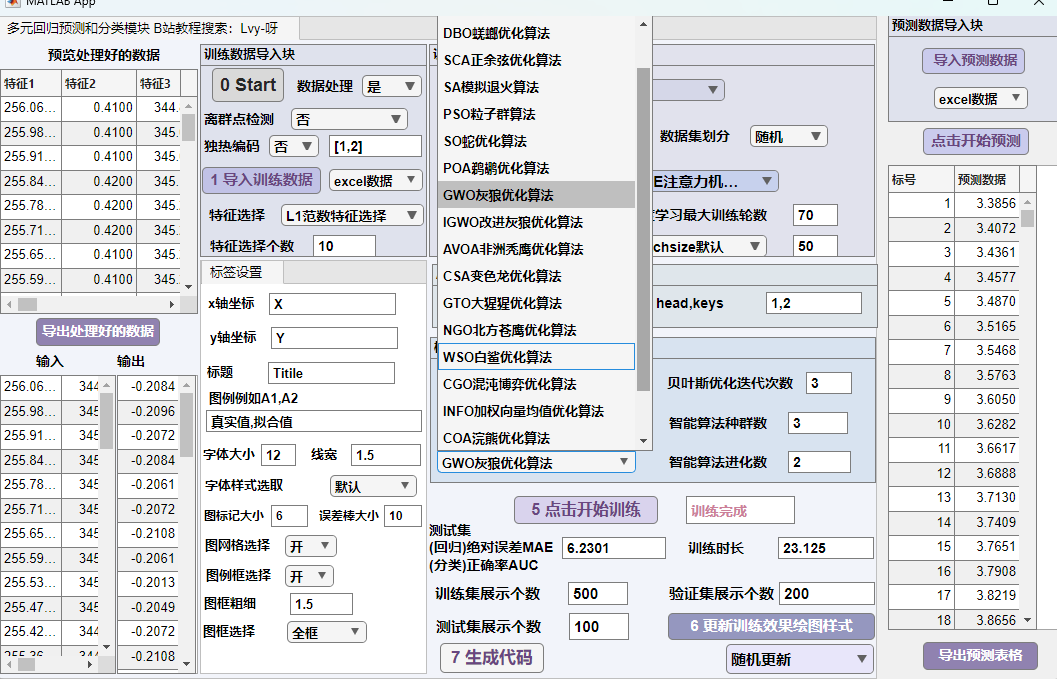Viewport: 1057px width, 679px height.
Task: Export the table with 导出预测表格
Action: click(980, 656)
